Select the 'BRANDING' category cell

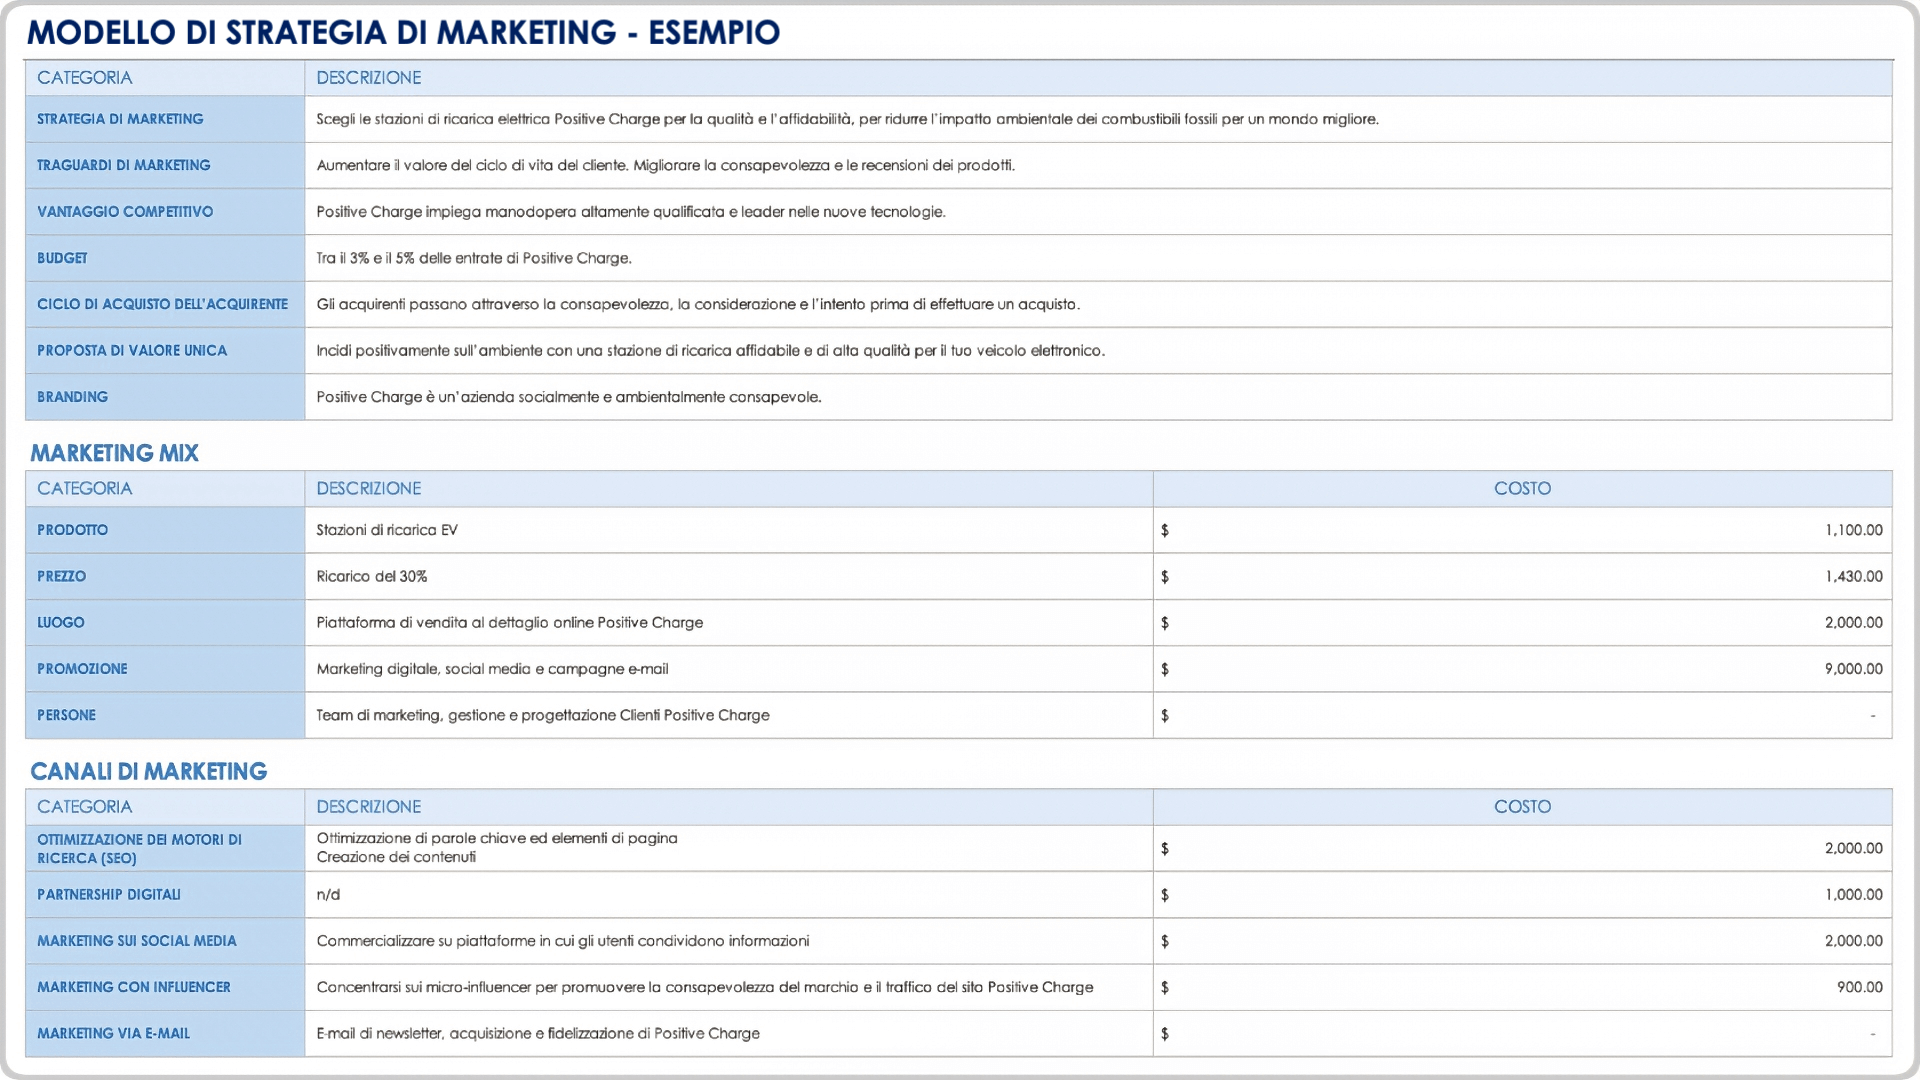click(x=165, y=397)
